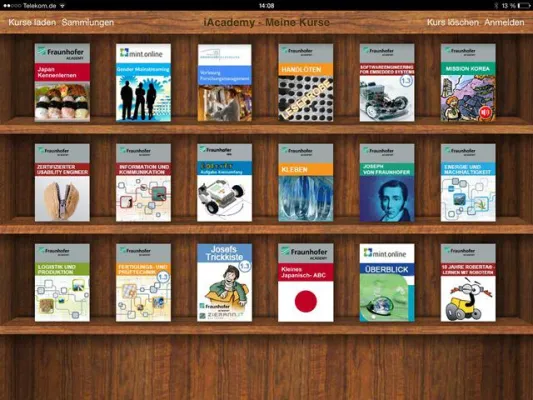Open the mint.online Überblick course
533x400 pixels.
[387, 282]
